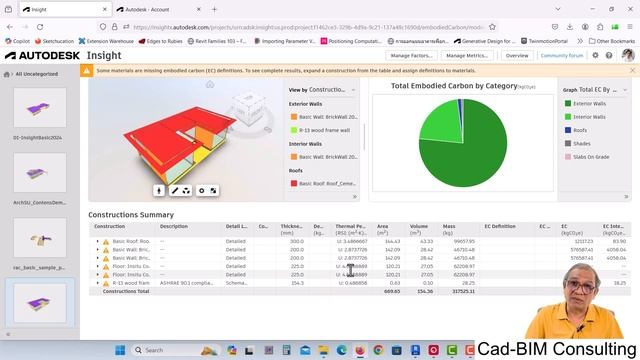The image size is (640, 360).
Task: Open the Firefox downloads icon
Action: tap(570, 27)
